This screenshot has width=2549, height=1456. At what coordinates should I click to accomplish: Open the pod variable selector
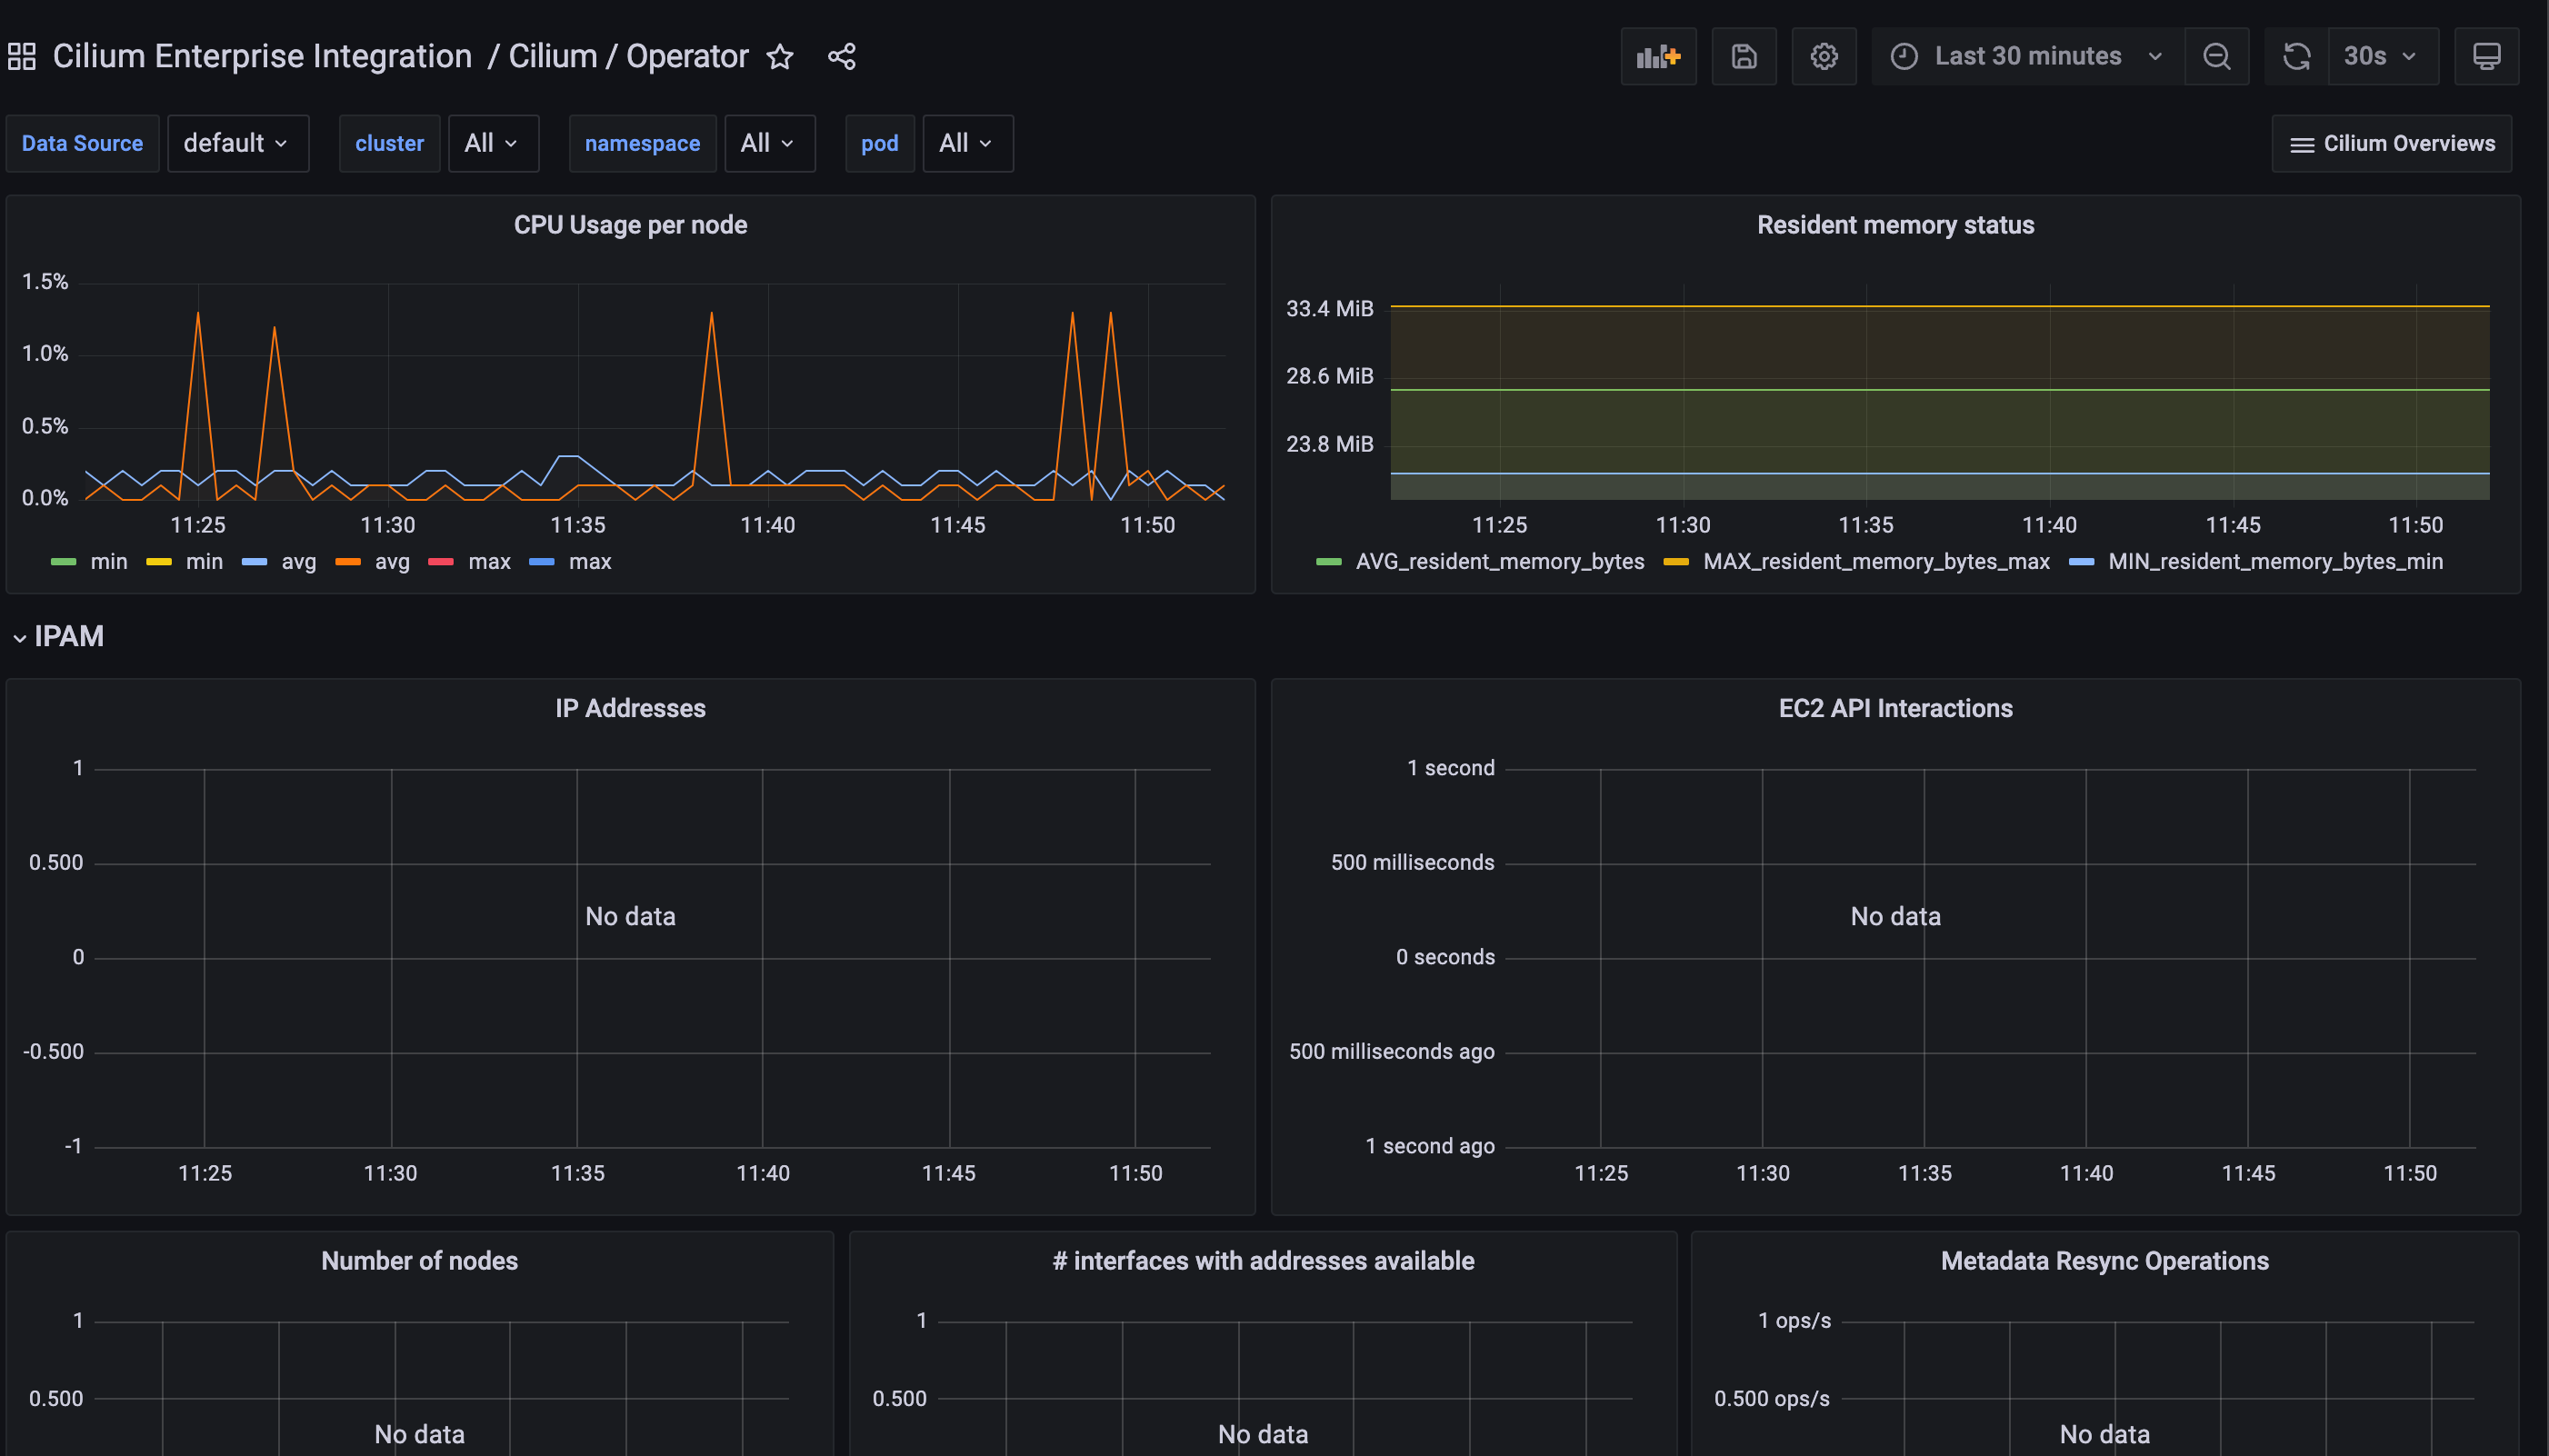coord(966,143)
